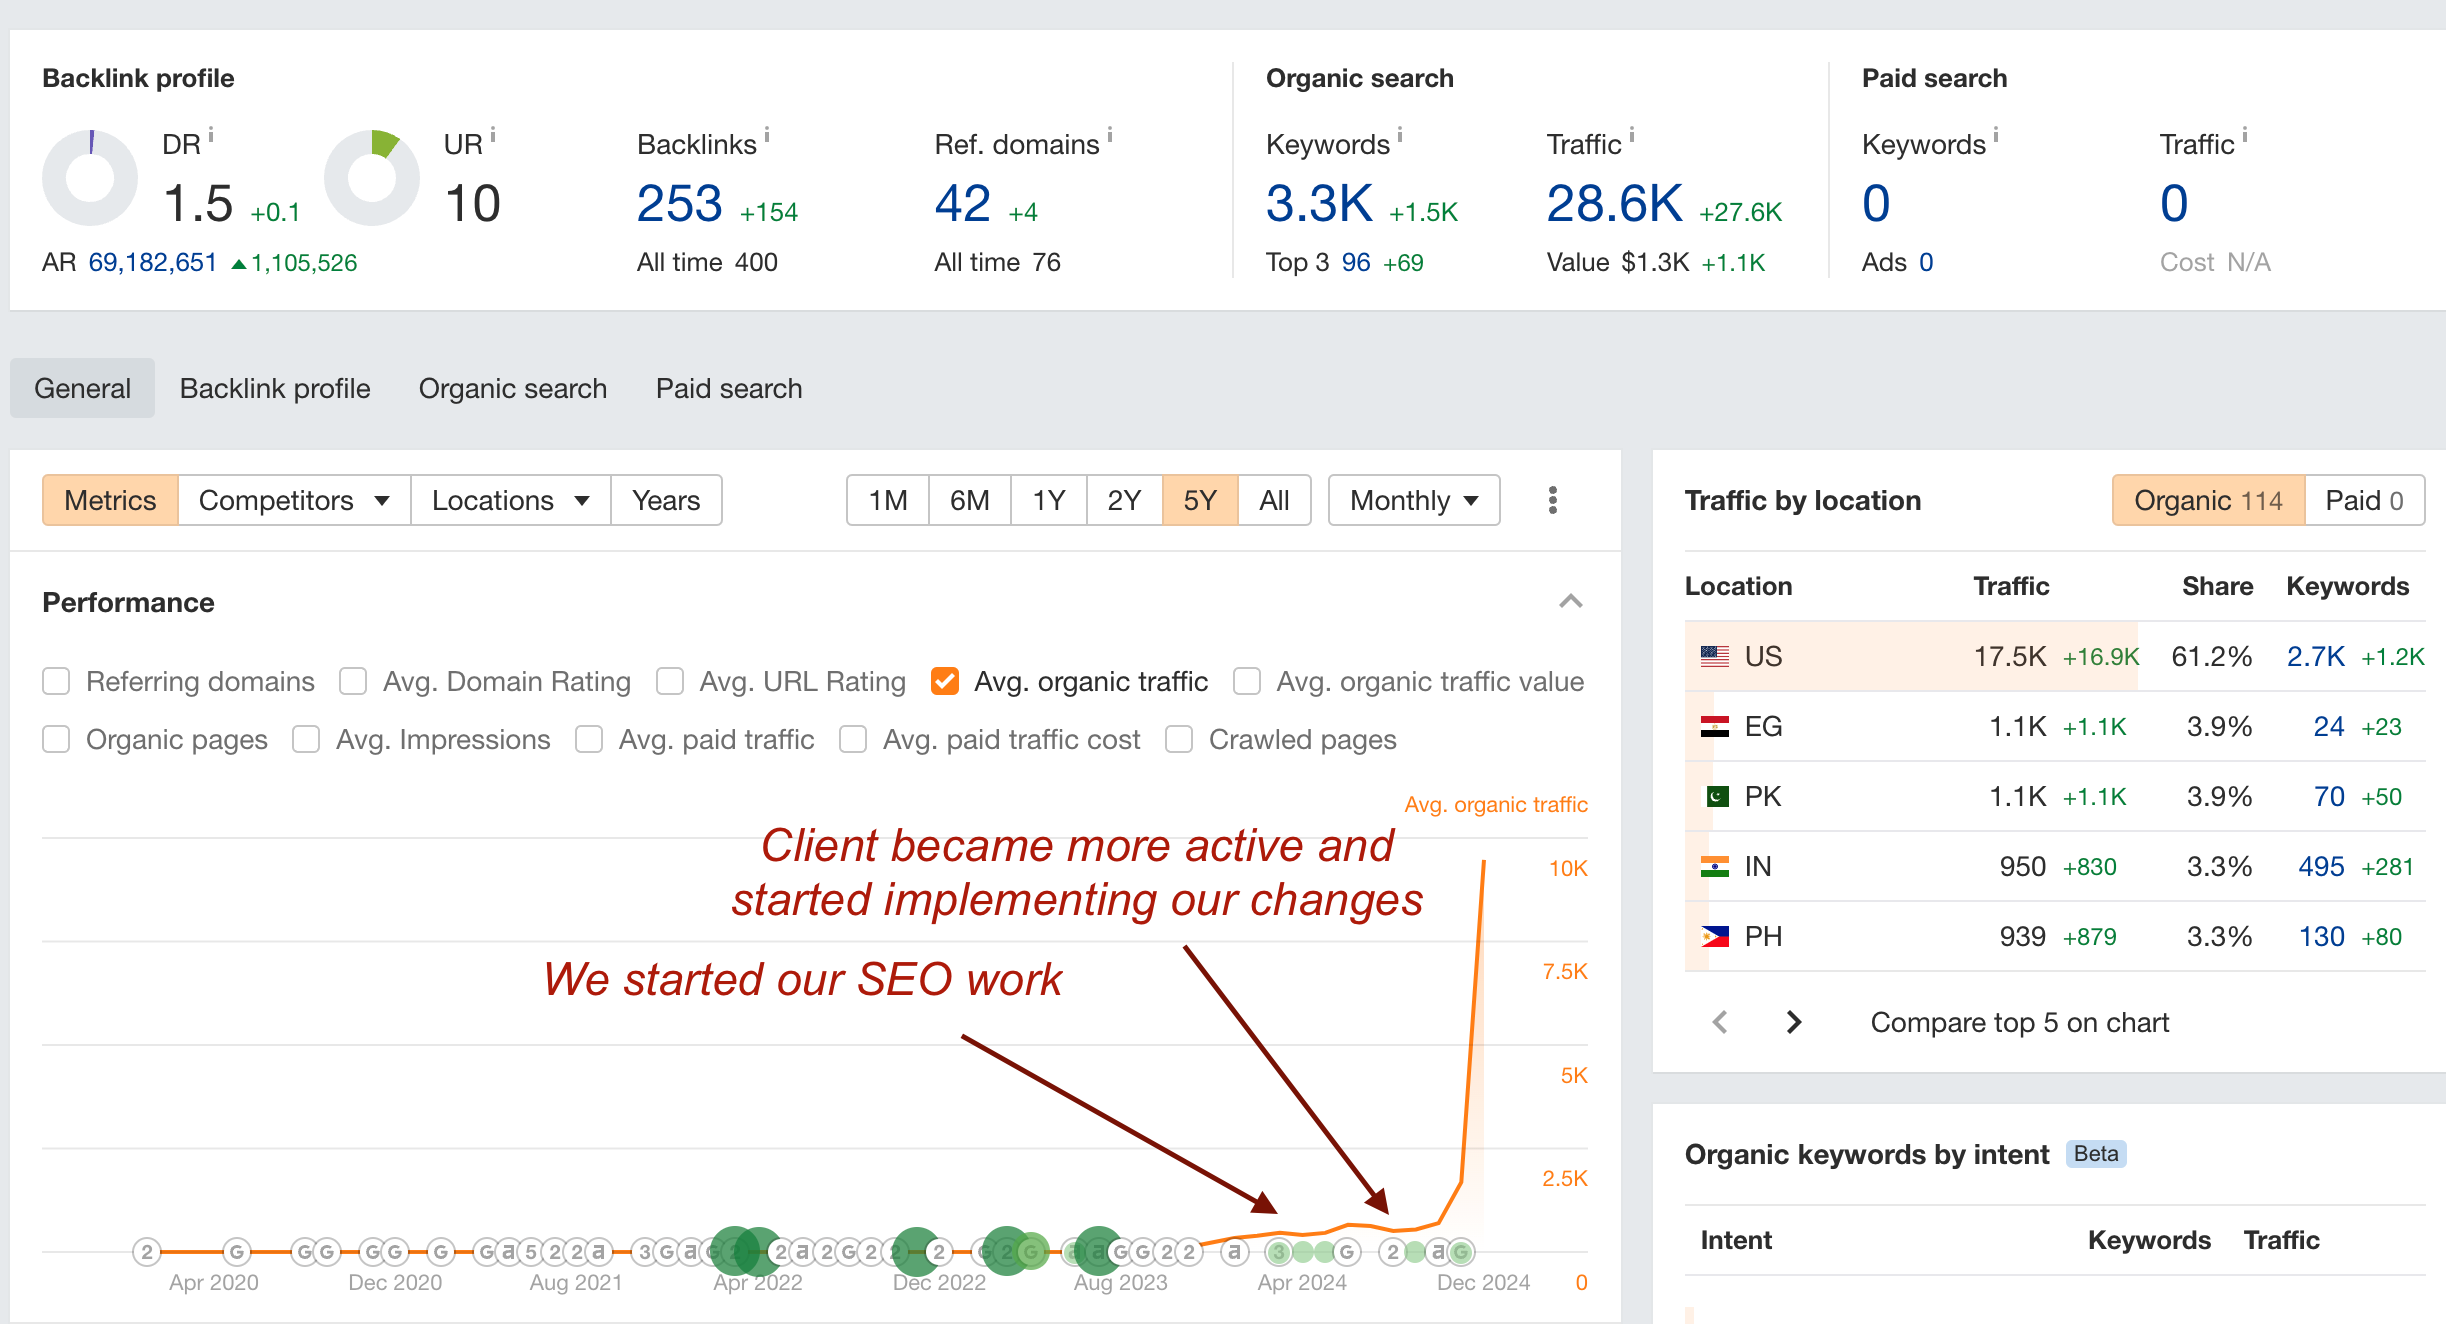The width and height of the screenshot is (2446, 1324).
Task: Set chart range to 1M
Action: coord(888,500)
